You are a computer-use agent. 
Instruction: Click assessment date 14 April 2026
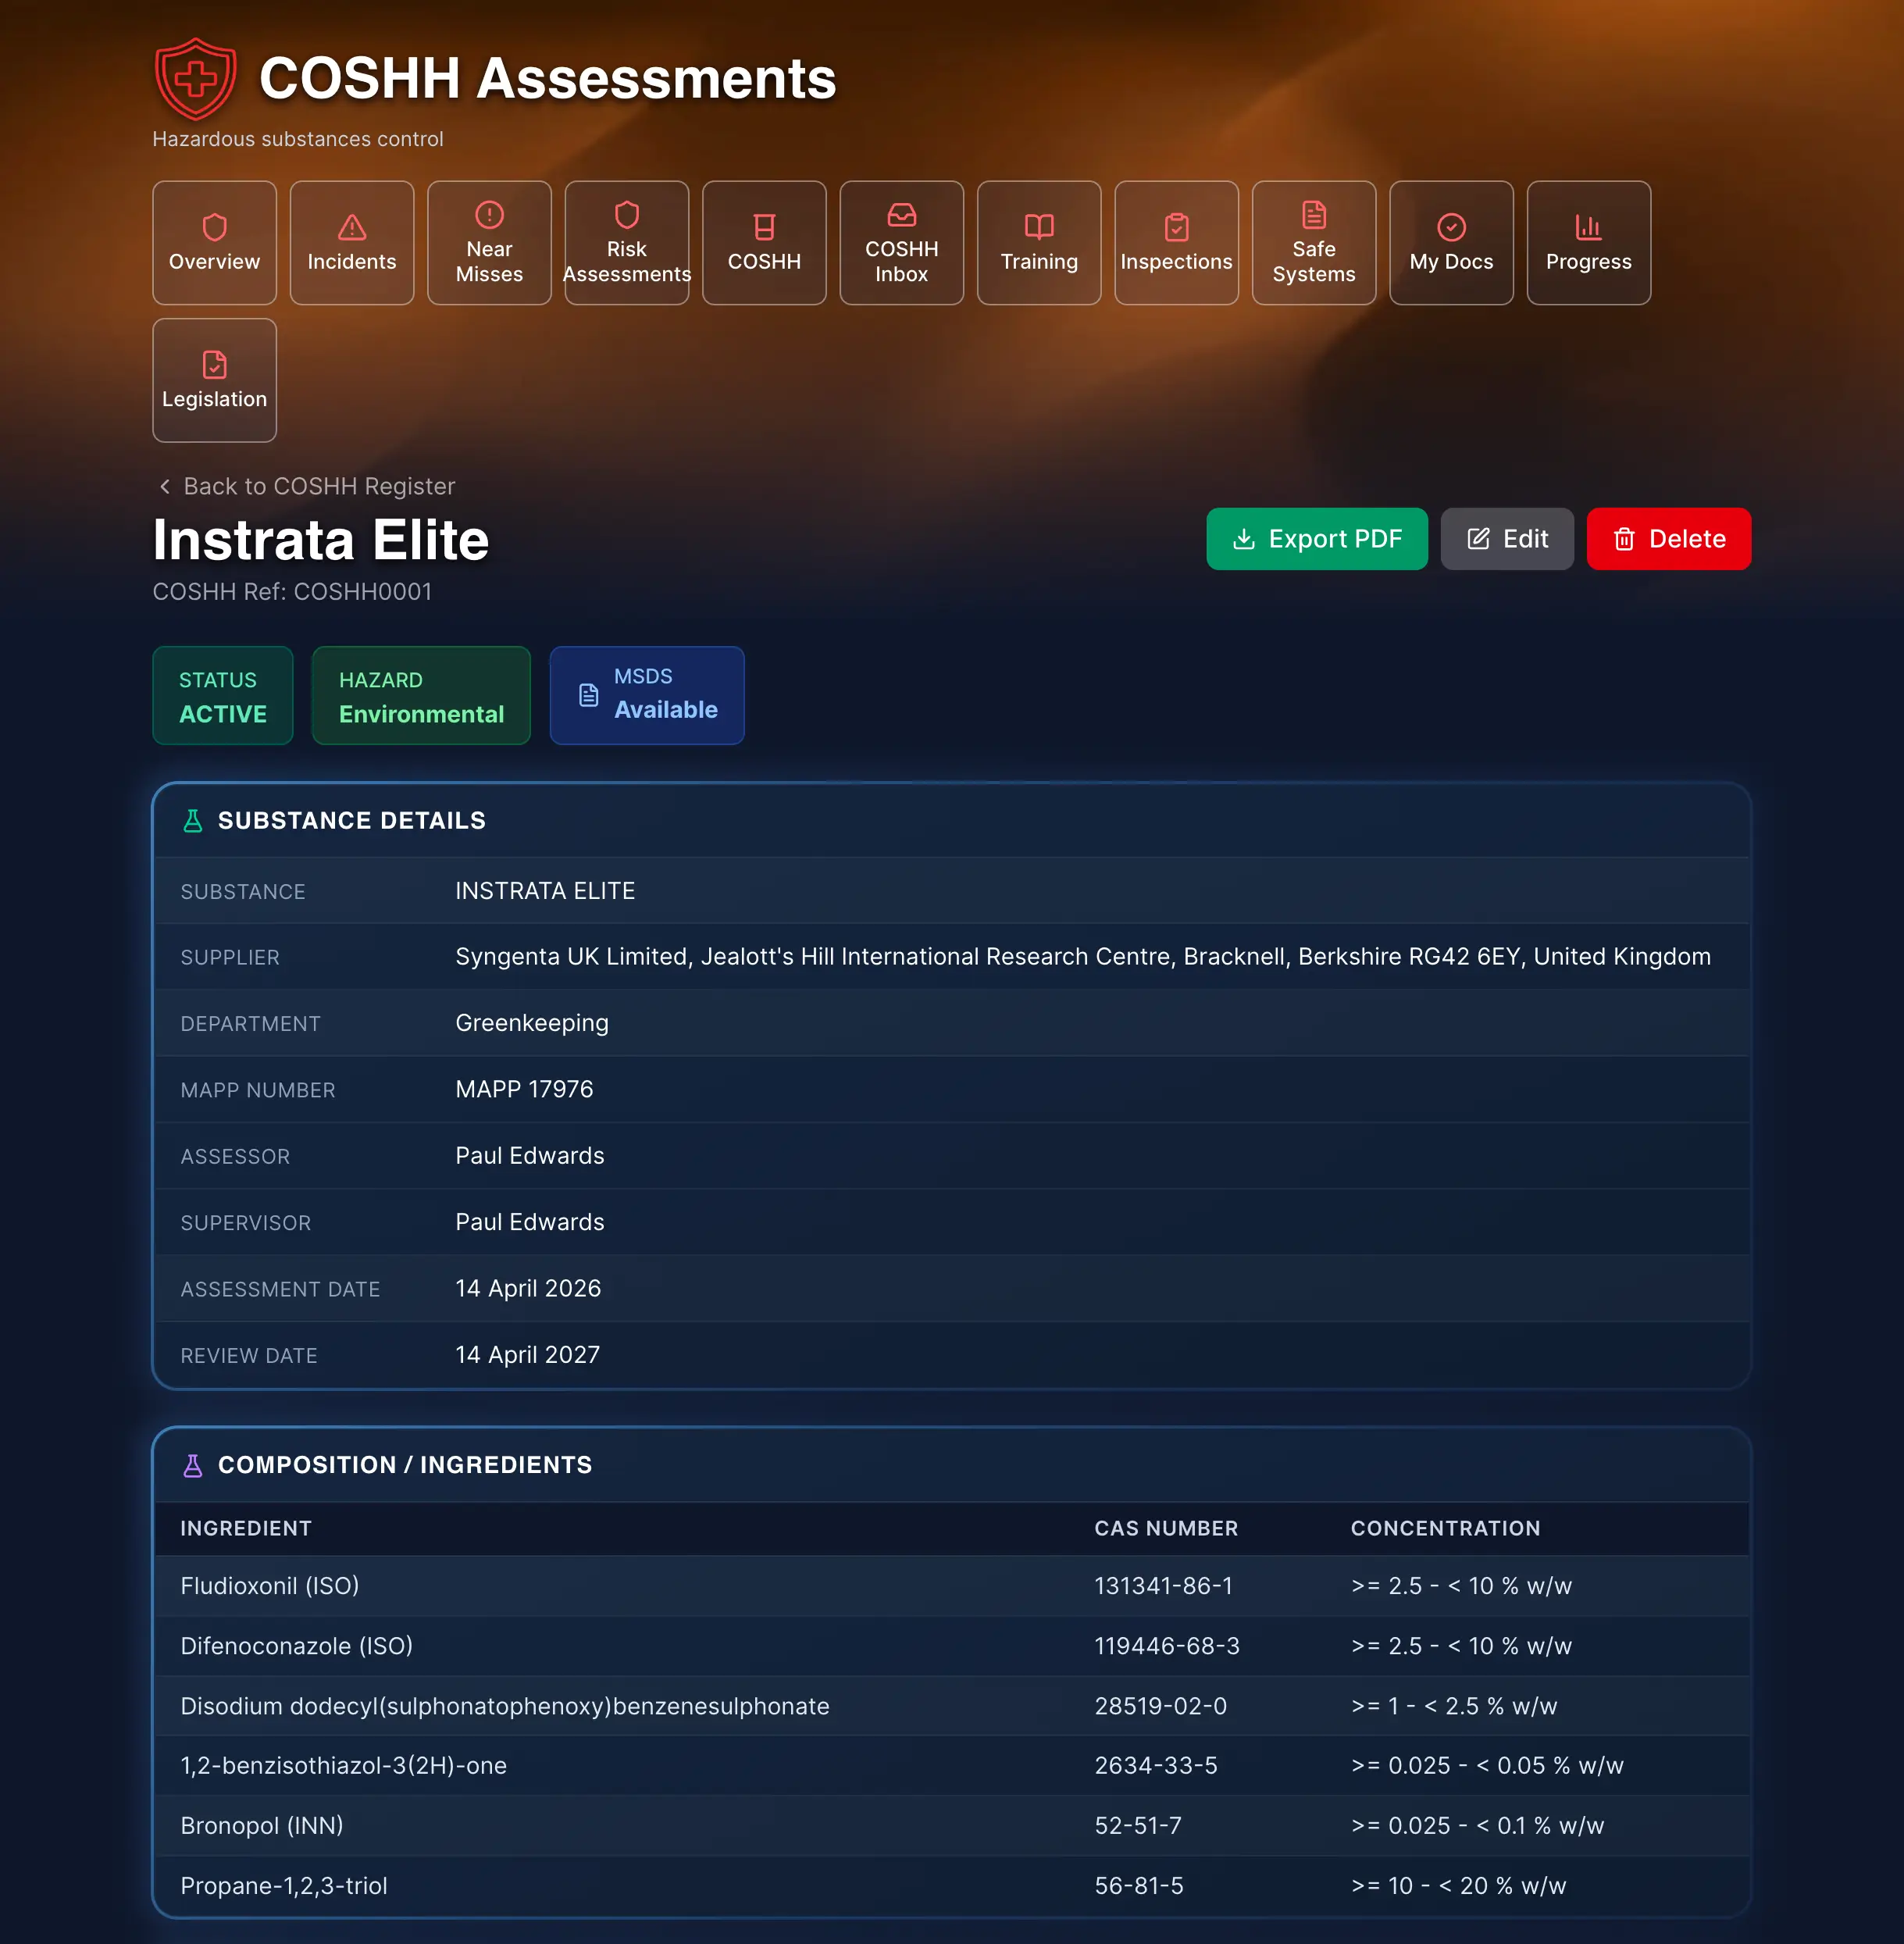(x=528, y=1288)
